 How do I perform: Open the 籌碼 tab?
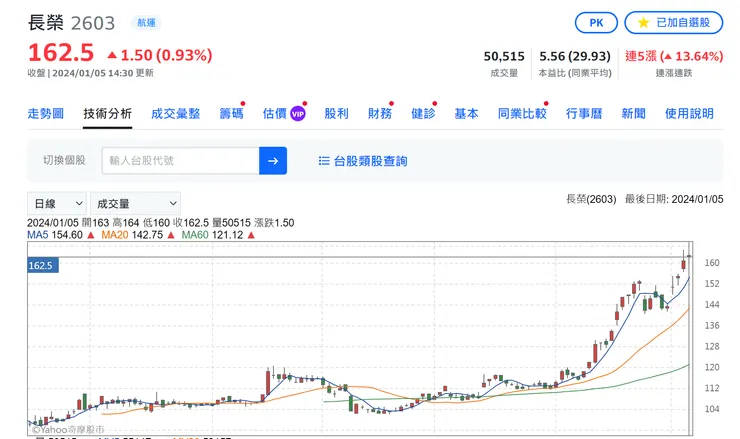[x=231, y=114]
